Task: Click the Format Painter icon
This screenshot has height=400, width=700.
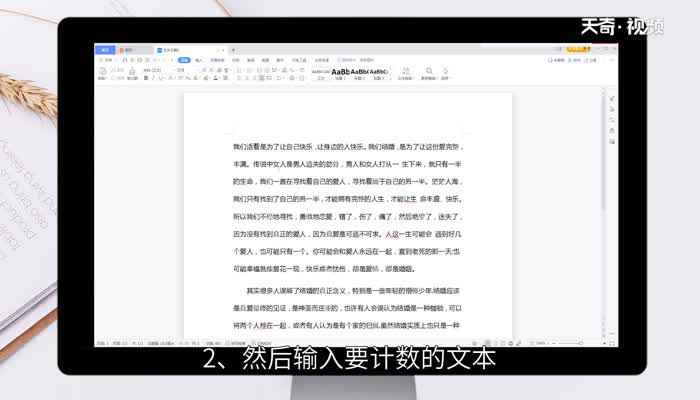Action: 132,73
